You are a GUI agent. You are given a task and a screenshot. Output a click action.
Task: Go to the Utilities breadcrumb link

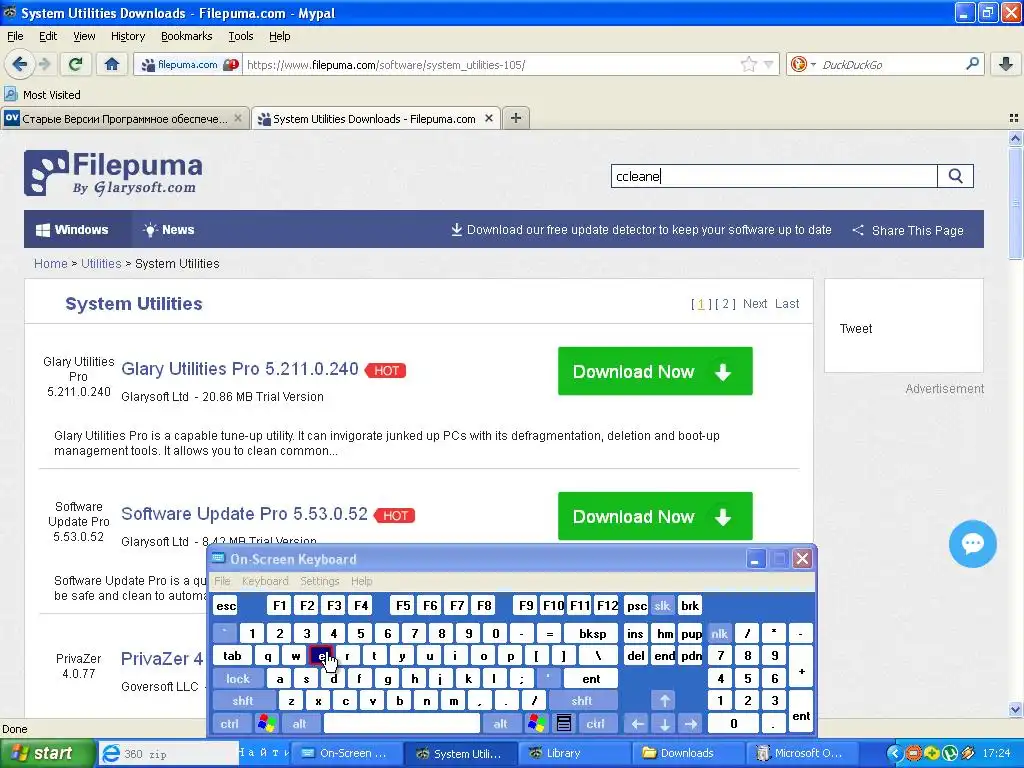[101, 263]
